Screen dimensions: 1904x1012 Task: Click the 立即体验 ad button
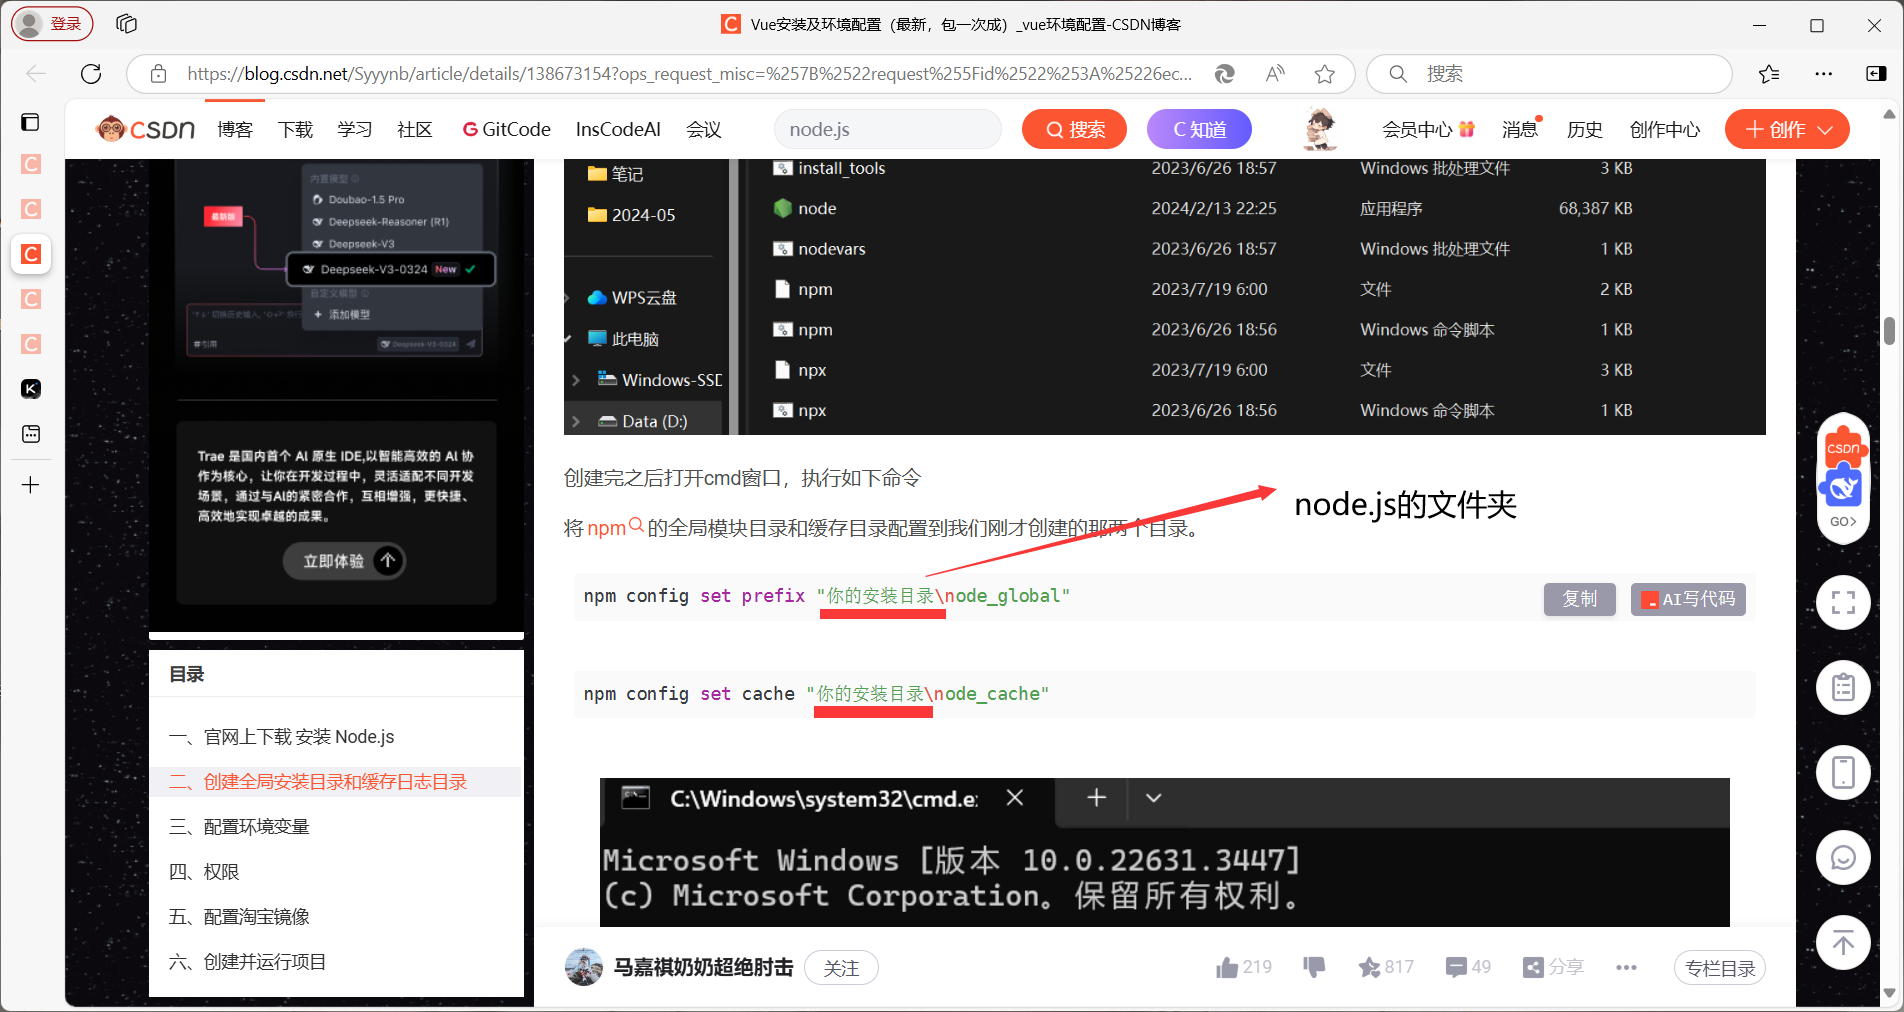coord(345,561)
